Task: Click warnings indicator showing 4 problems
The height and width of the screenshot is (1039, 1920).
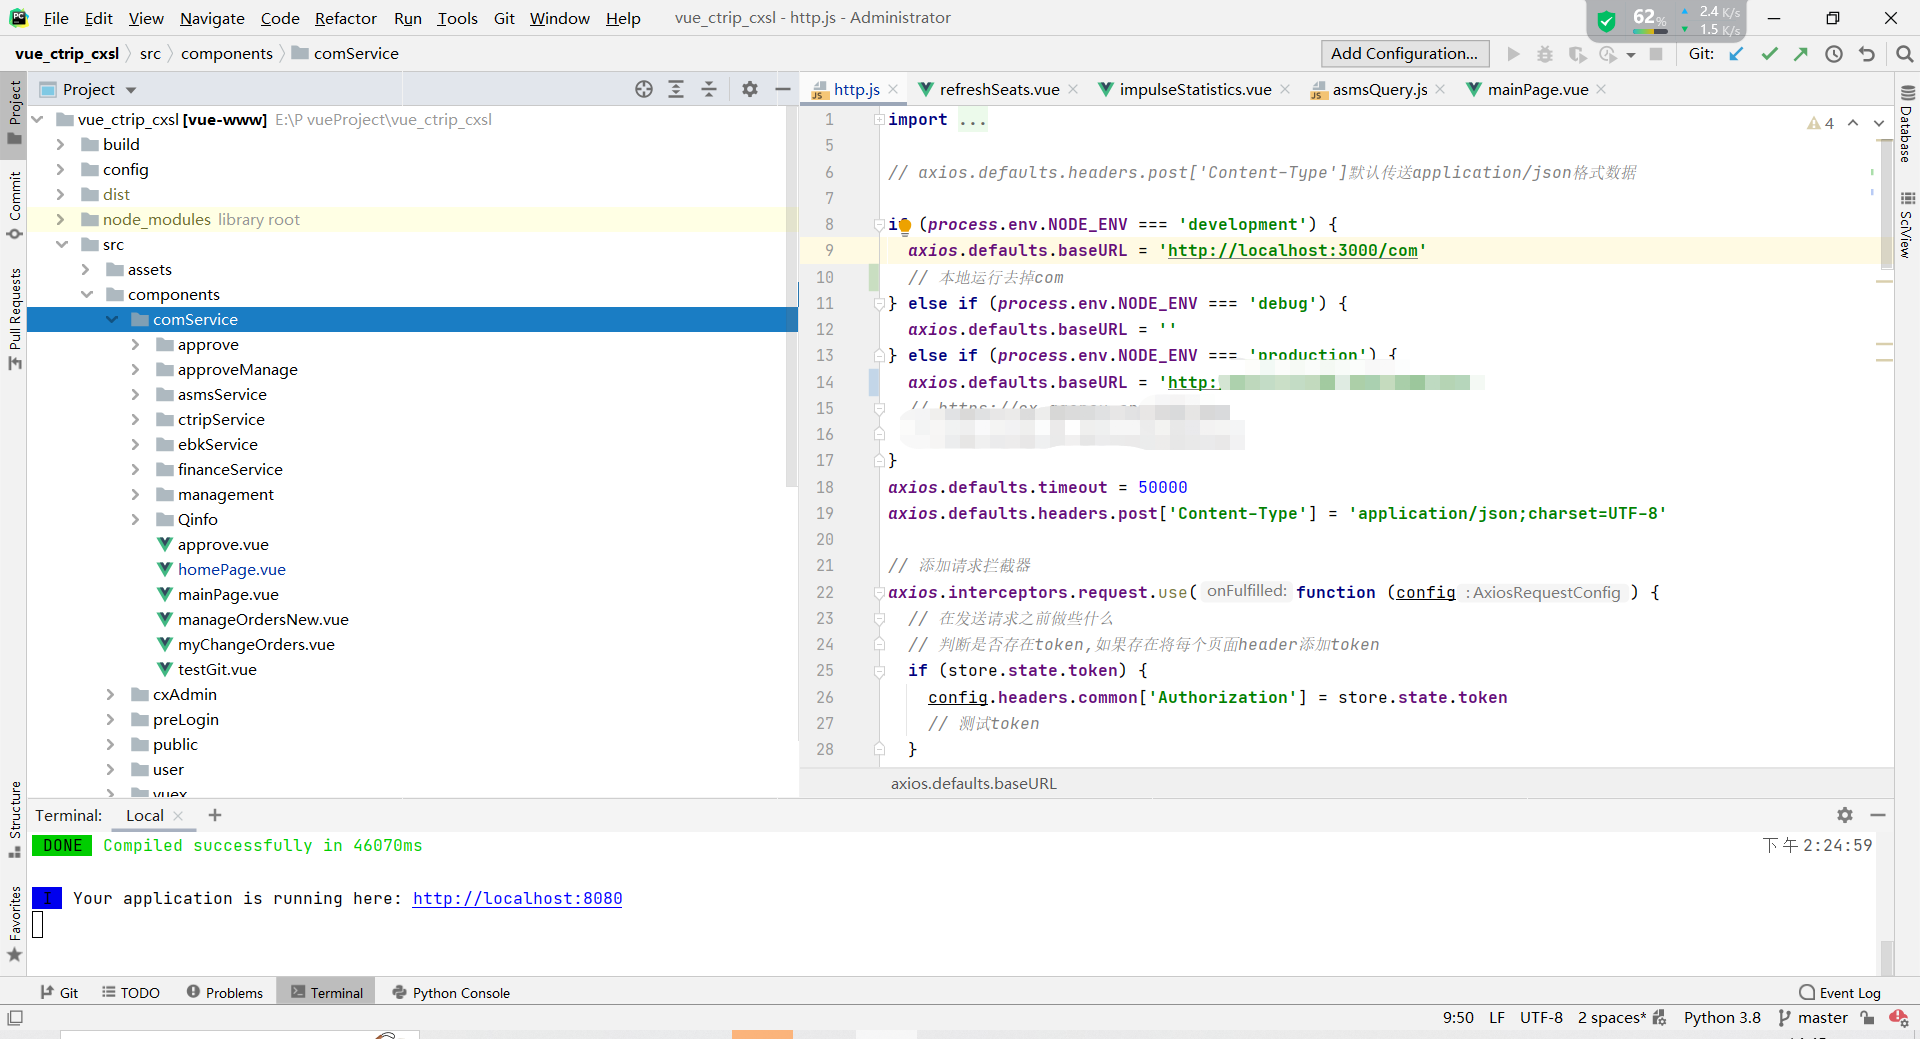Action: click(x=1820, y=123)
